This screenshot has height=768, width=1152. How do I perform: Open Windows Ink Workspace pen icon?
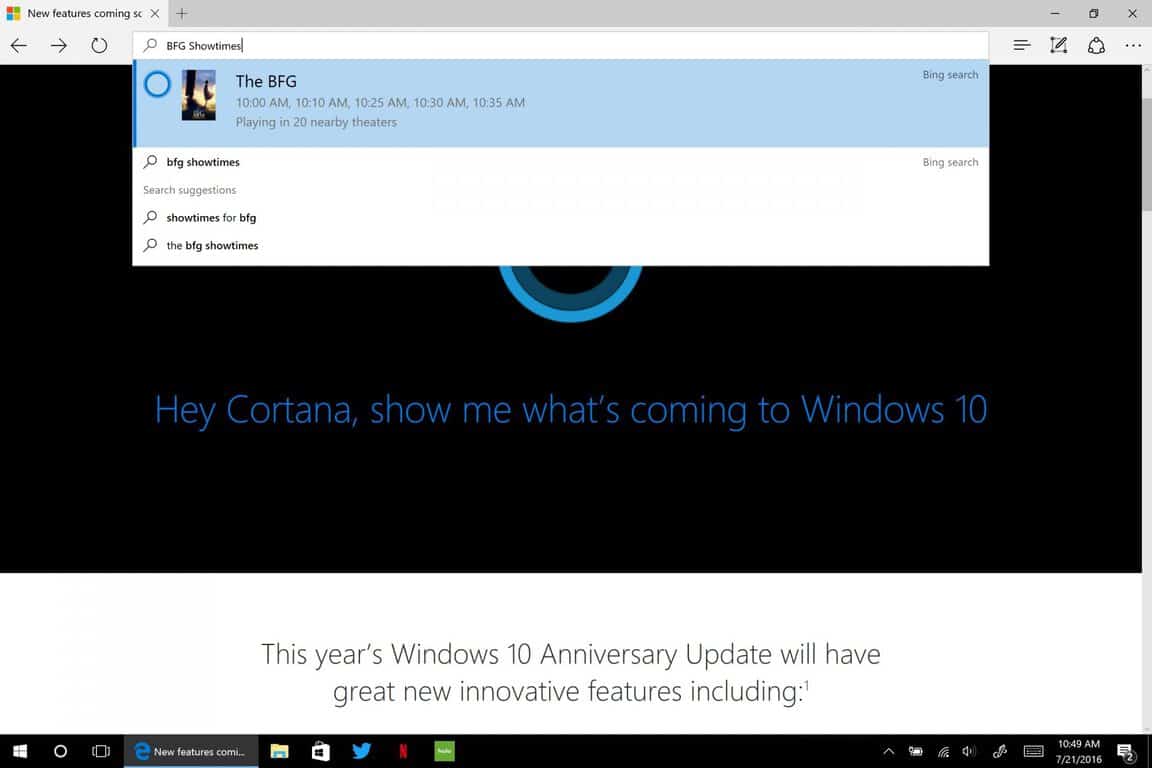click(999, 751)
